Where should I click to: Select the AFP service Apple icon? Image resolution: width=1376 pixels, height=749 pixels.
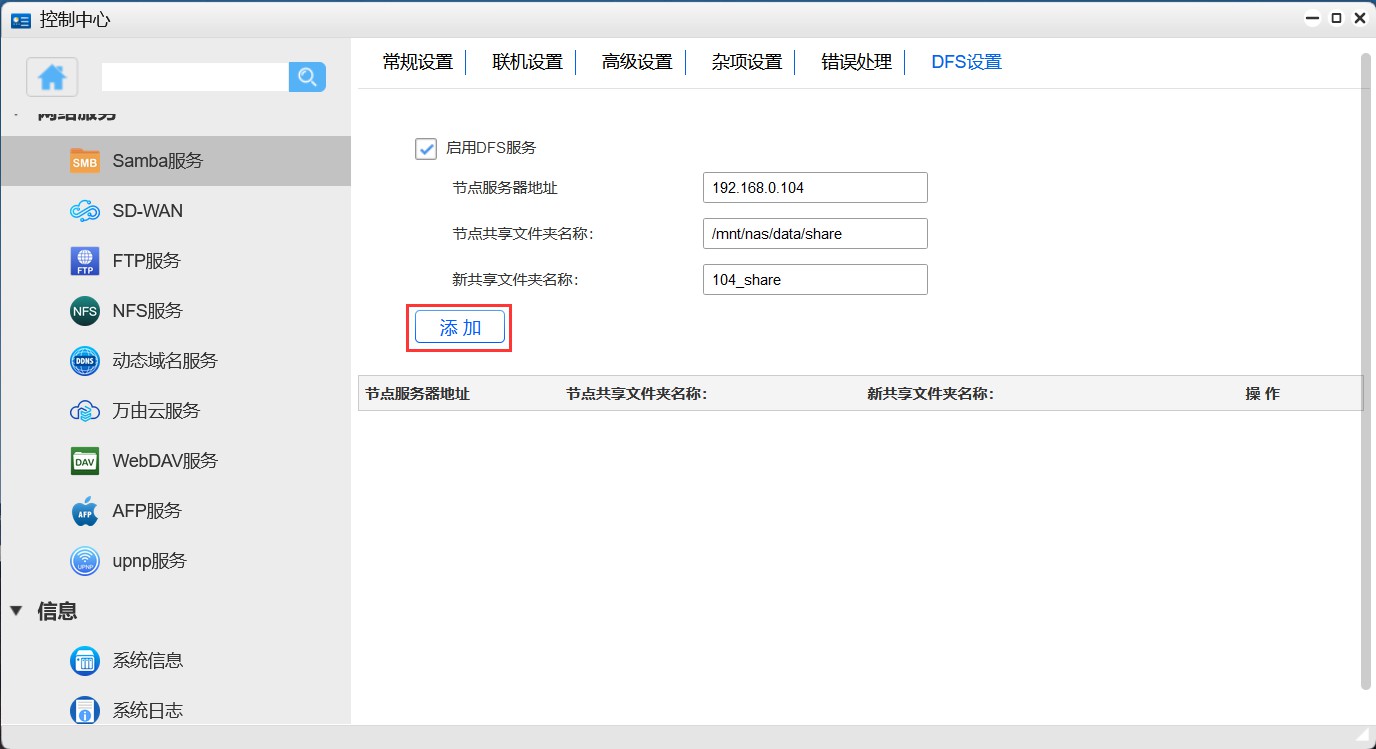click(x=85, y=511)
